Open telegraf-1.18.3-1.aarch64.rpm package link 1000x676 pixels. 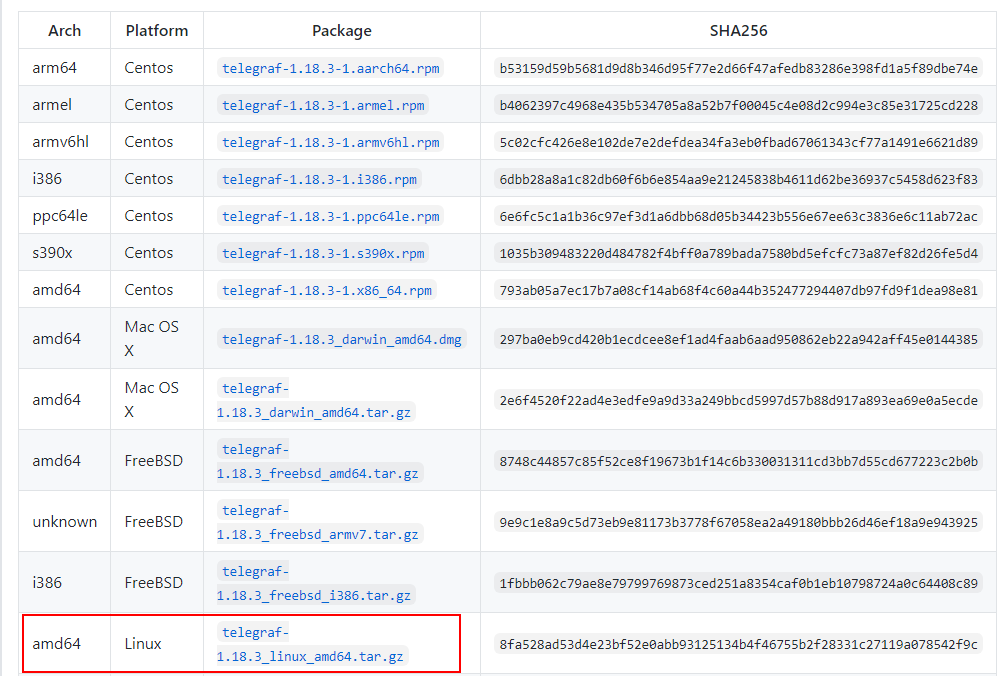(330, 68)
